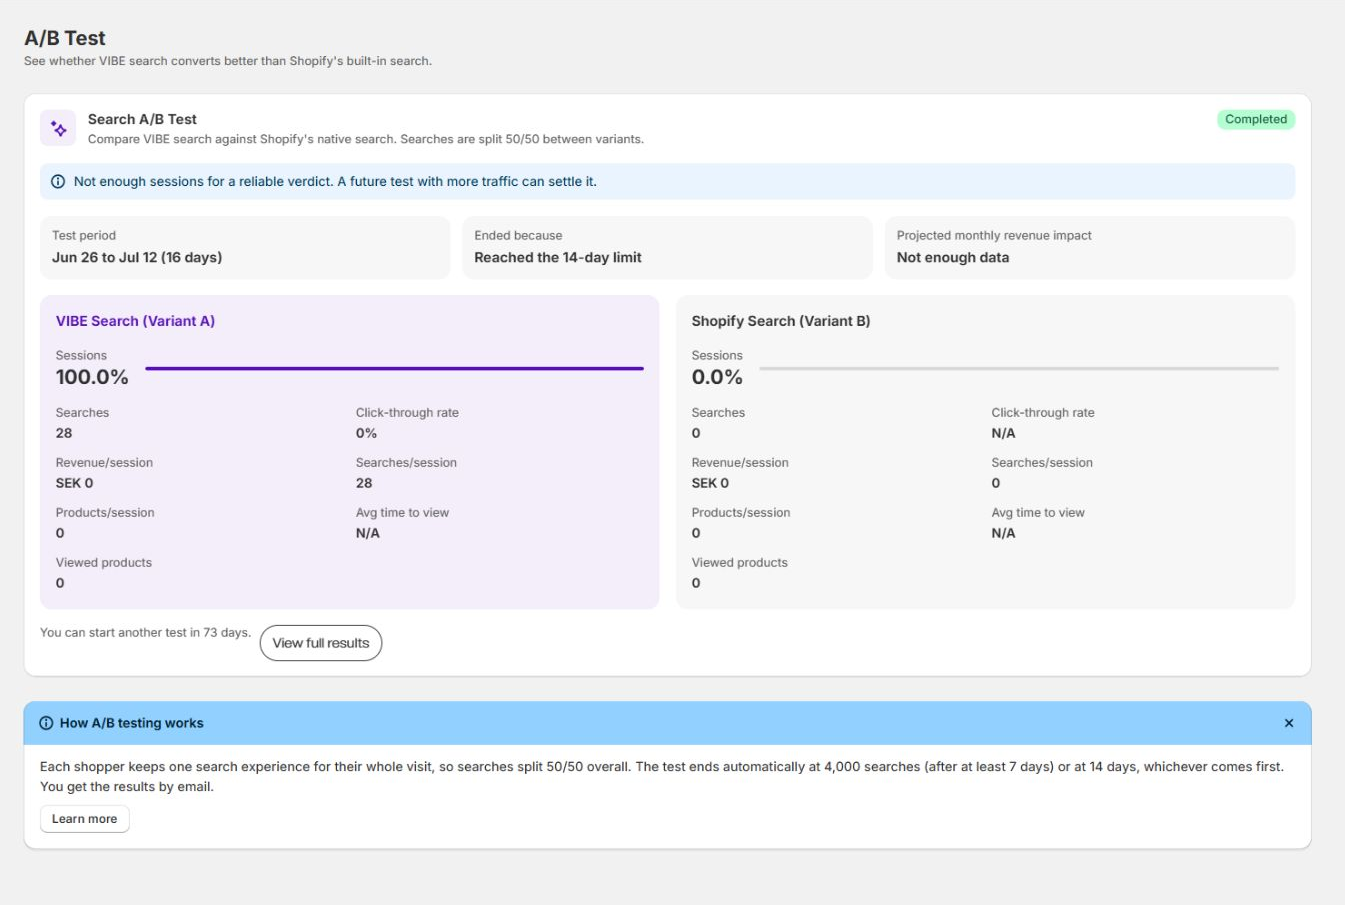Click the 100.0% sessions value
The width and height of the screenshot is (1345, 905).
[92, 377]
